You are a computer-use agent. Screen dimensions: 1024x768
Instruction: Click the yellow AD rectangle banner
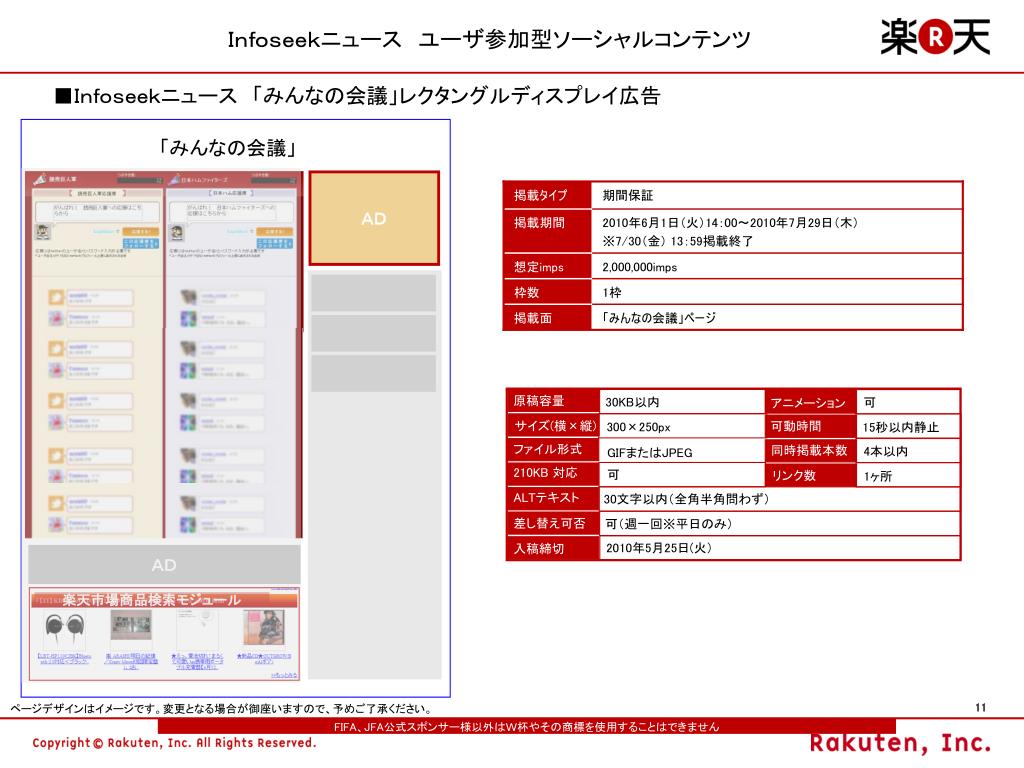pyautogui.click(x=374, y=218)
